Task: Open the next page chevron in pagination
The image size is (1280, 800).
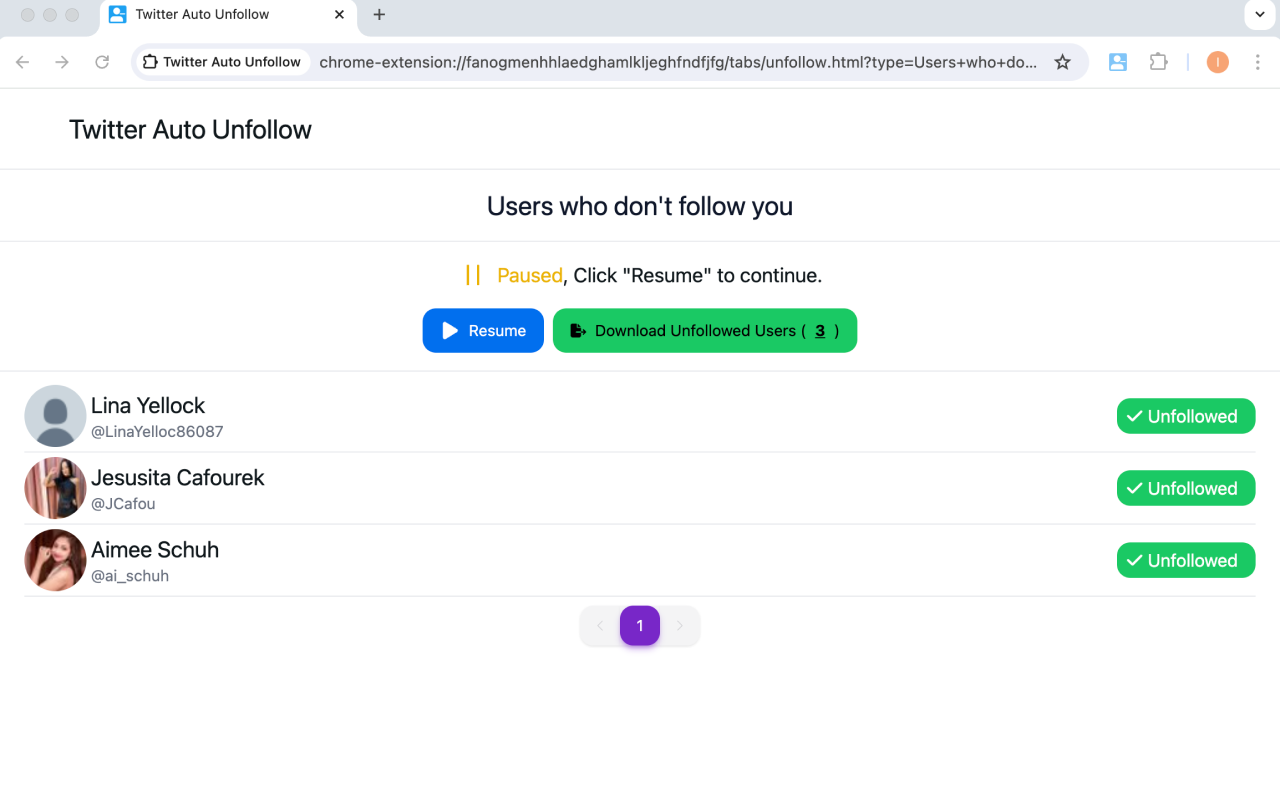Action: pyautogui.click(x=680, y=625)
